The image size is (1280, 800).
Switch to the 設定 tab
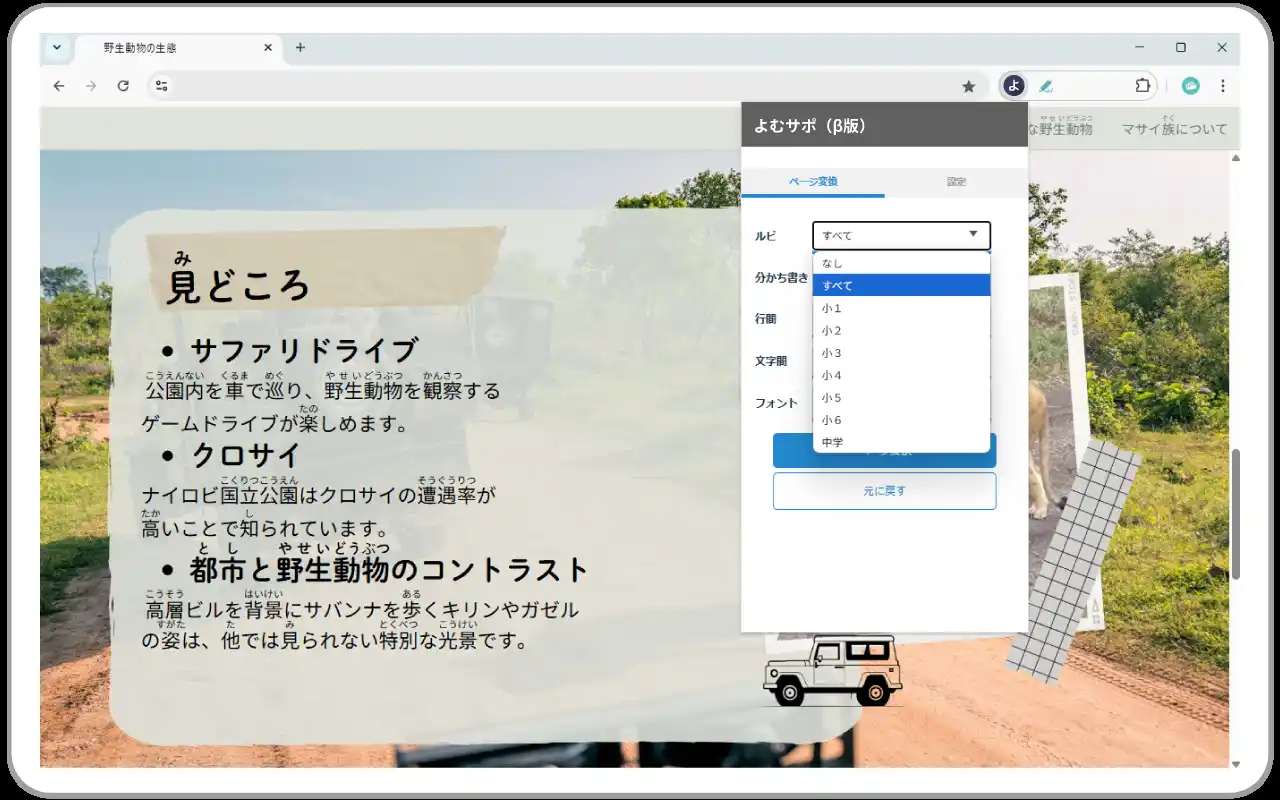[x=956, y=182]
